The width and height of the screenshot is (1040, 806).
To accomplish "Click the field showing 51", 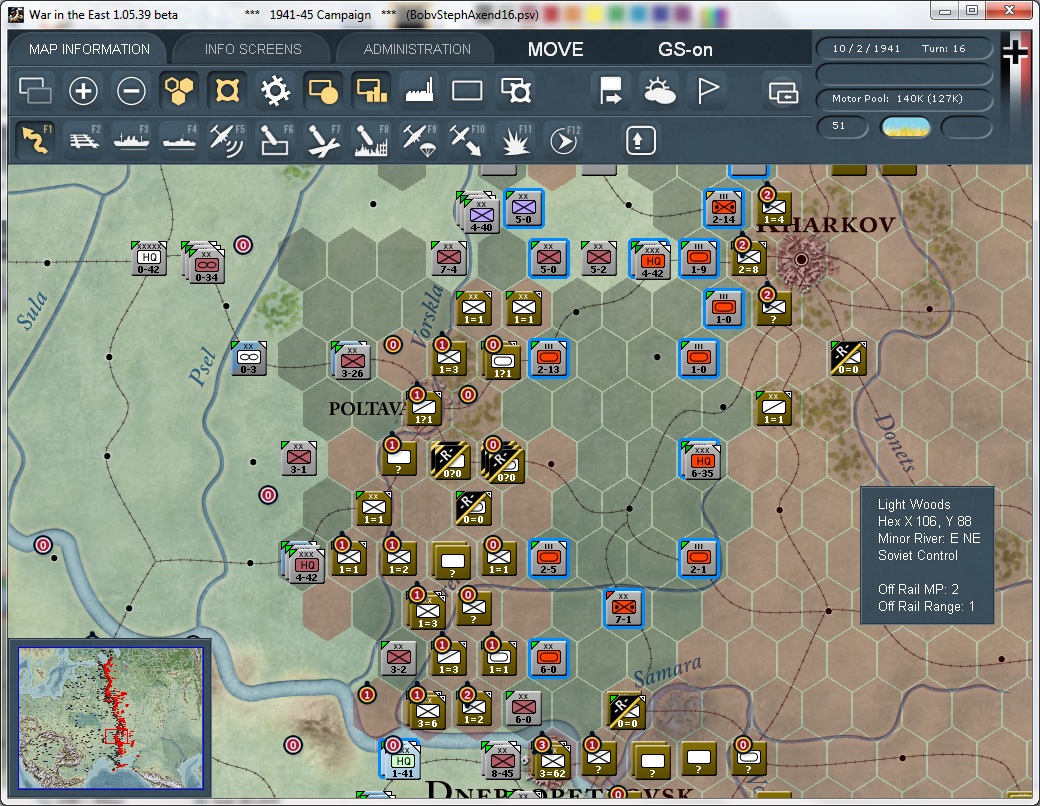I will point(842,126).
